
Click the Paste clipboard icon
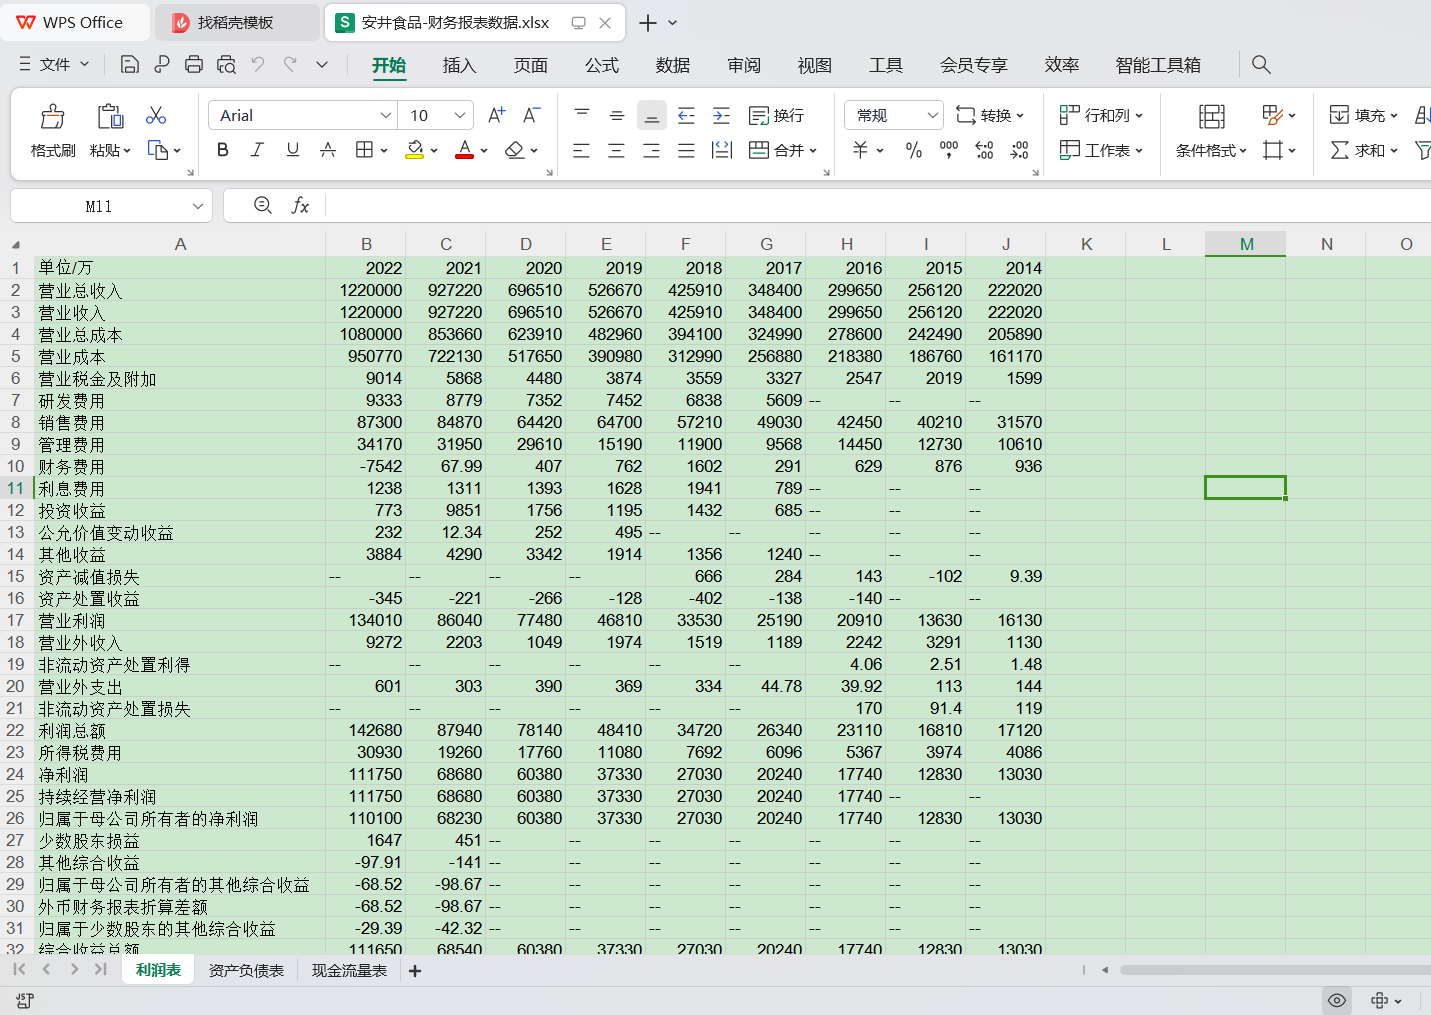pyautogui.click(x=110, y=116)
